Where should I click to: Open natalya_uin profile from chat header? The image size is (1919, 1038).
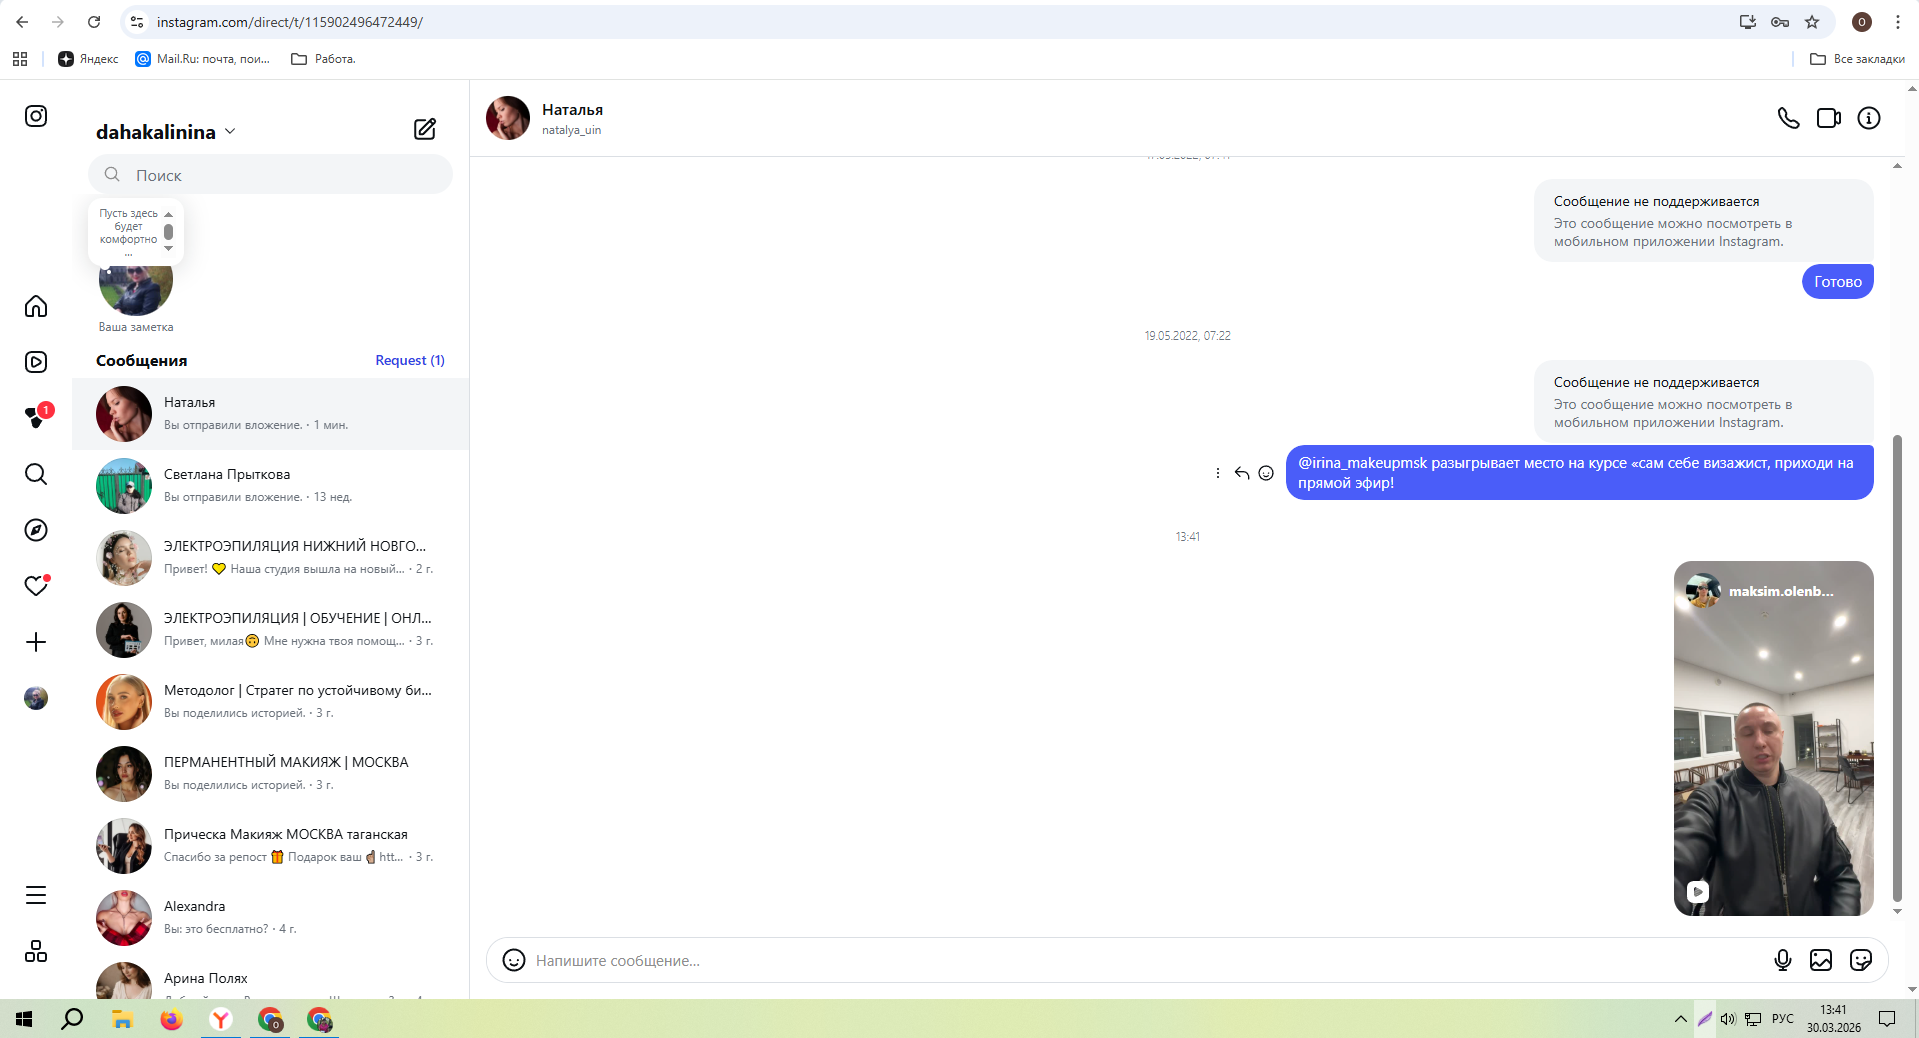572,130
